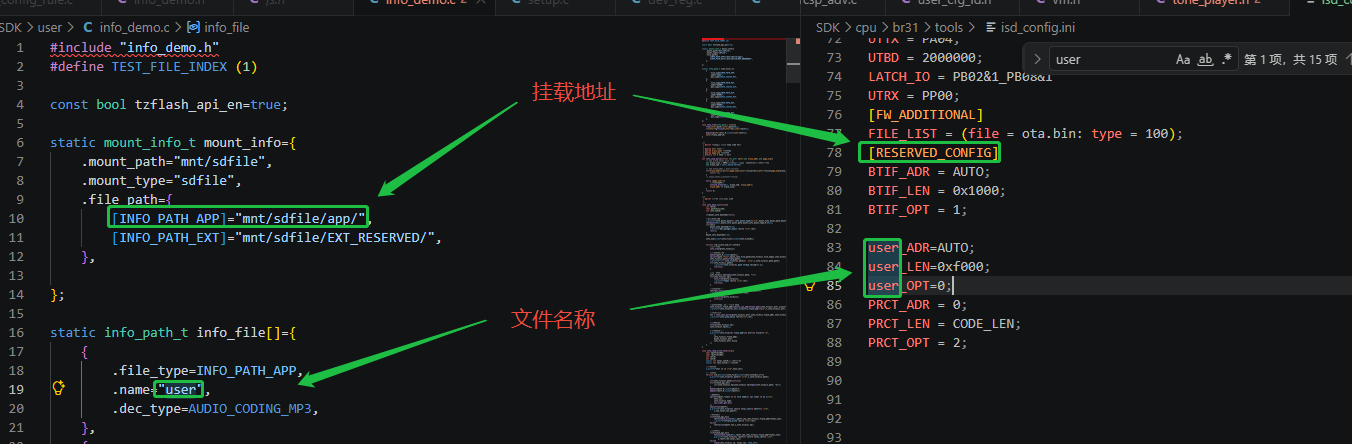Image resolution: width=1352 pixels, height=444 pixels.
Task: Toggle Match Case in find widget
Action: [1183, 59]
